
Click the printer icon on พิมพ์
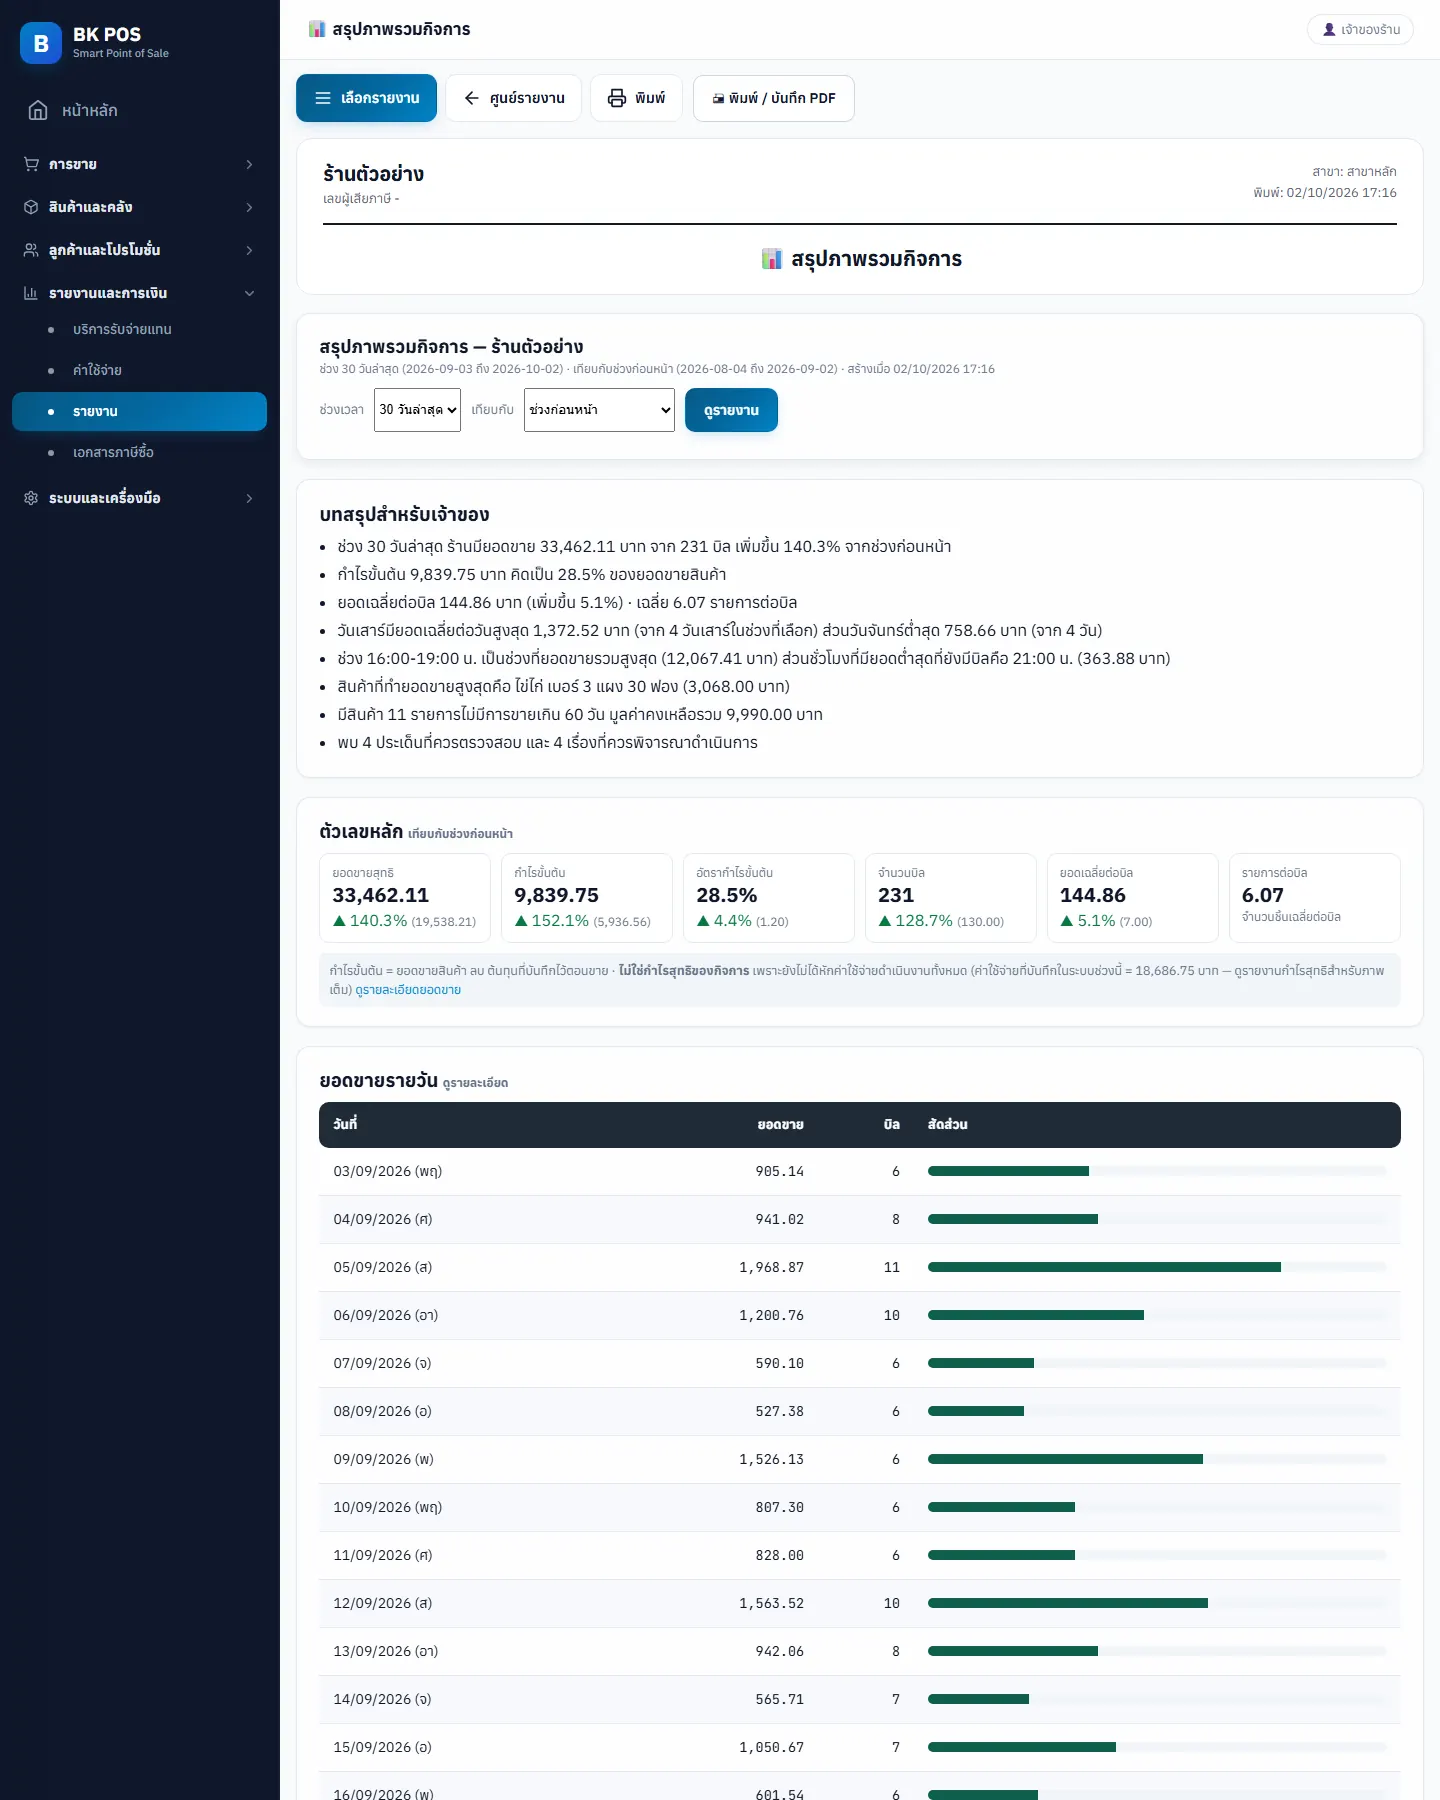(x=617, y=98)
